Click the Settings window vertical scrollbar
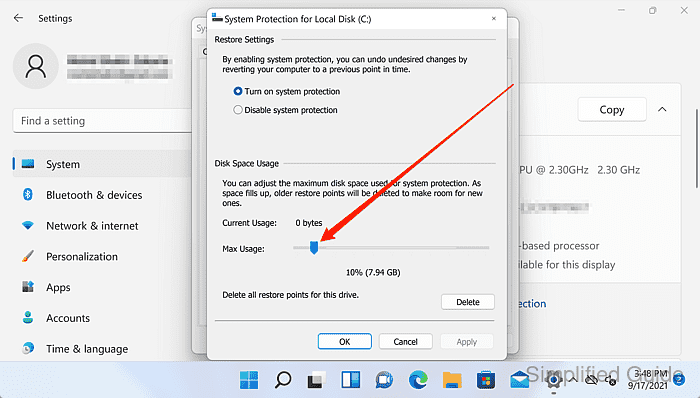This screenshot has height=398, width=700. [x=696, y=148]
